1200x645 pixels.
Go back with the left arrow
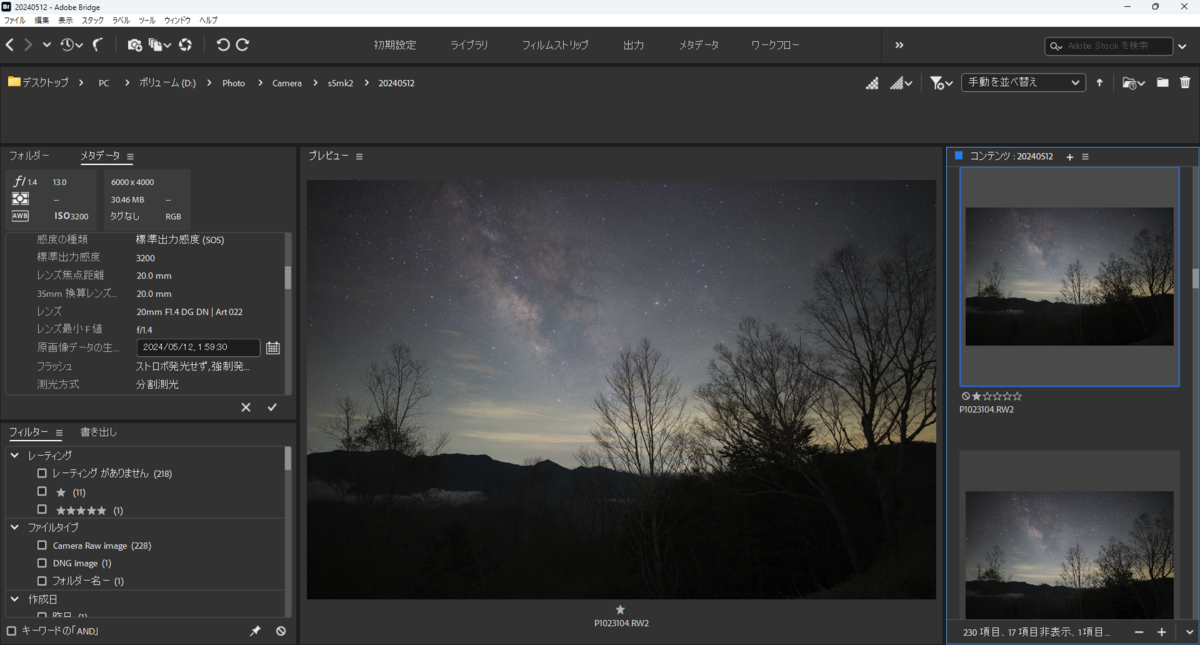pos(10,45)
